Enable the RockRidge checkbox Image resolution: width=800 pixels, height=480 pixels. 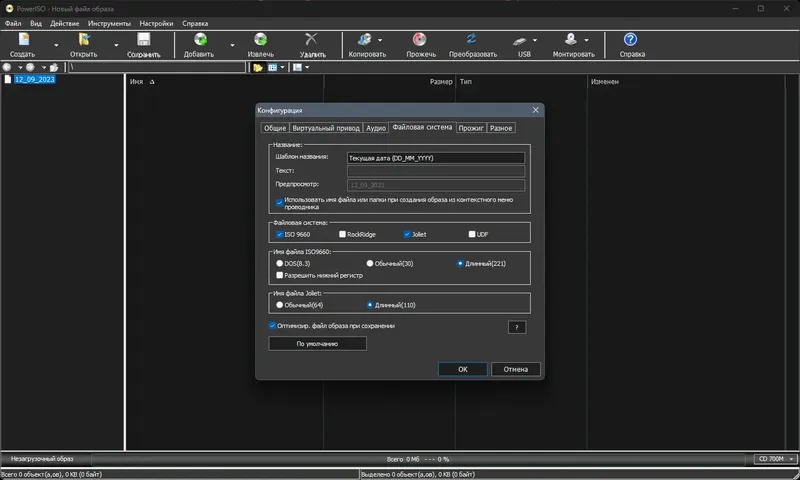[342, 234]
